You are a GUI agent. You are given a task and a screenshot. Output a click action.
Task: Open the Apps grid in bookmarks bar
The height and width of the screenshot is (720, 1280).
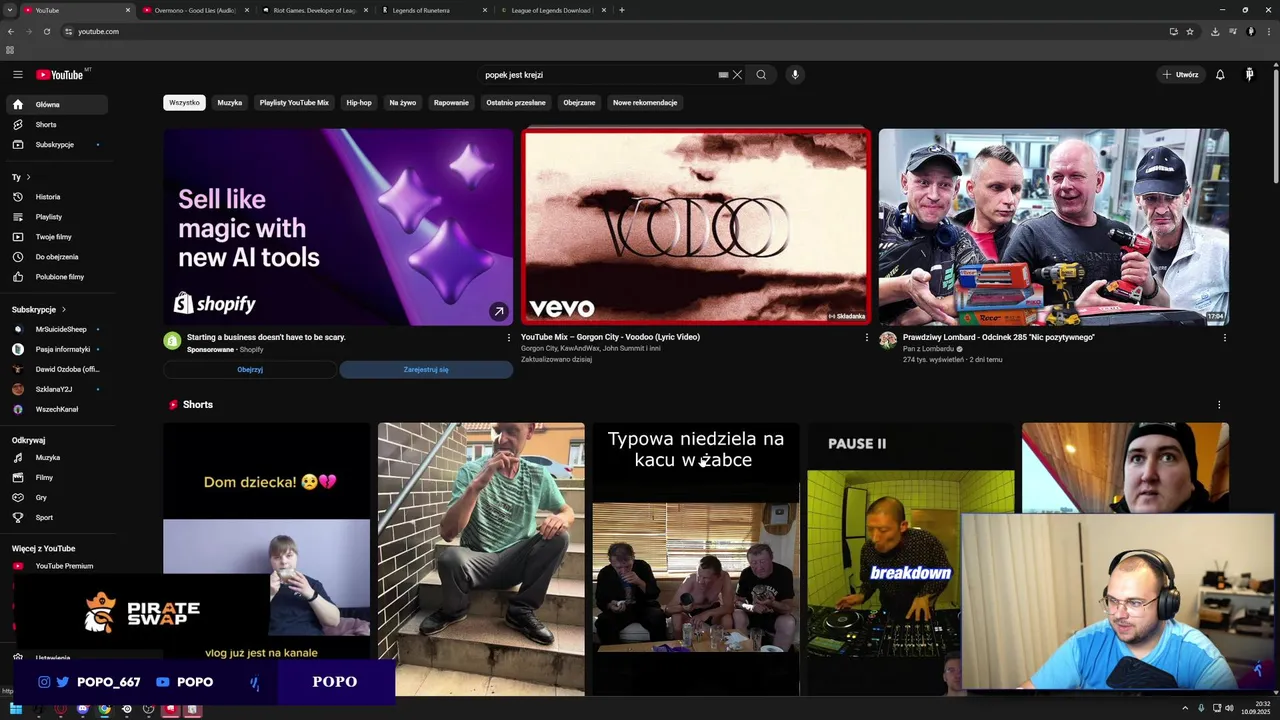(10, 50)
